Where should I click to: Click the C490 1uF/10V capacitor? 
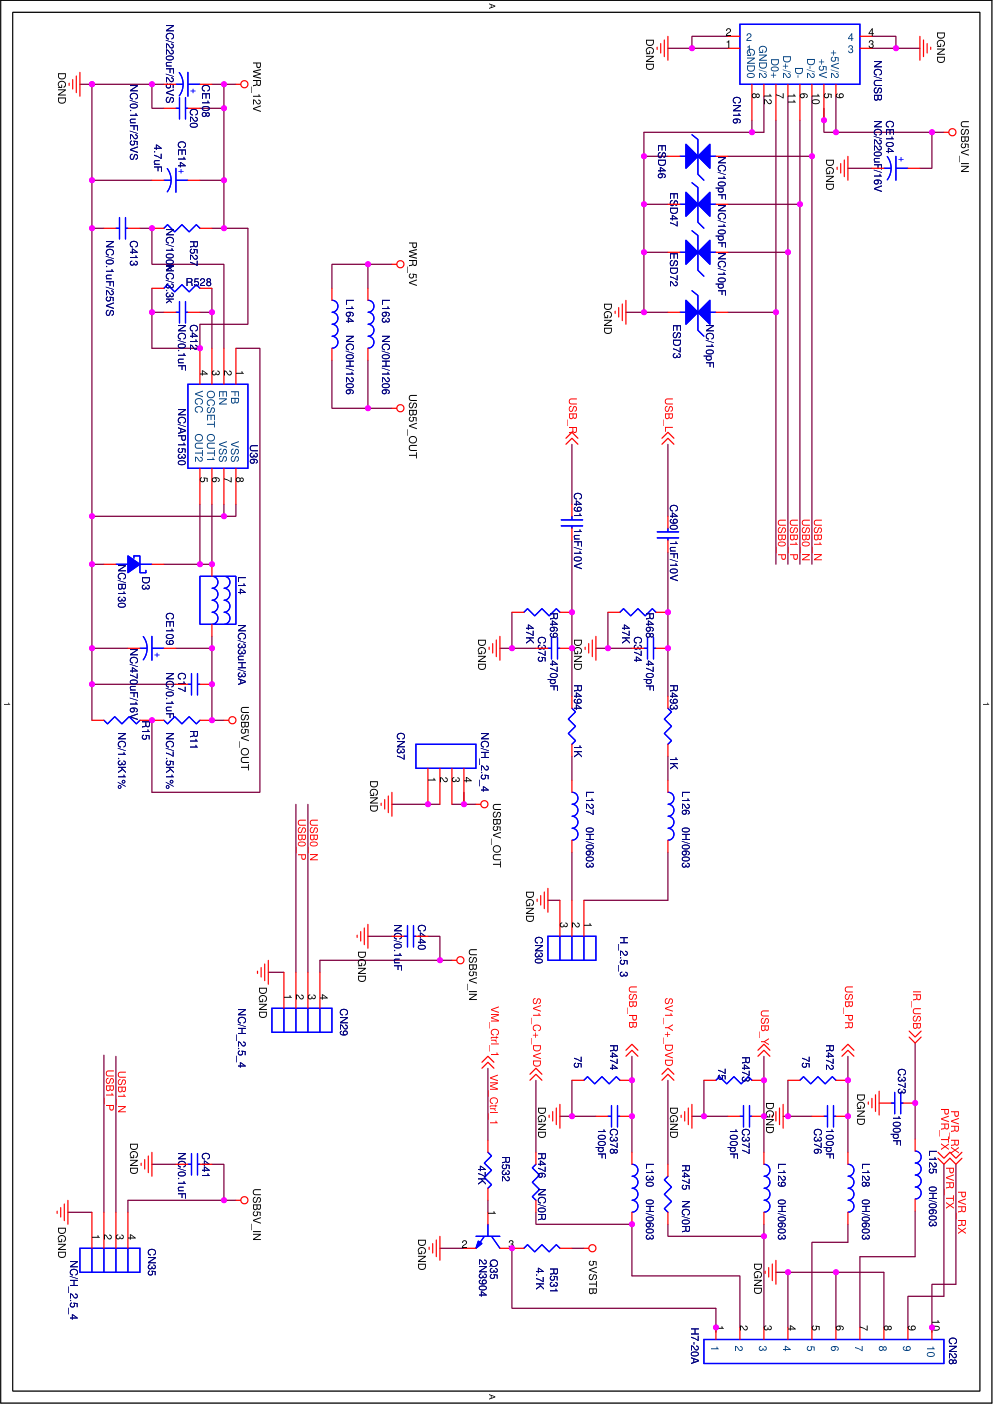point(668,534)
